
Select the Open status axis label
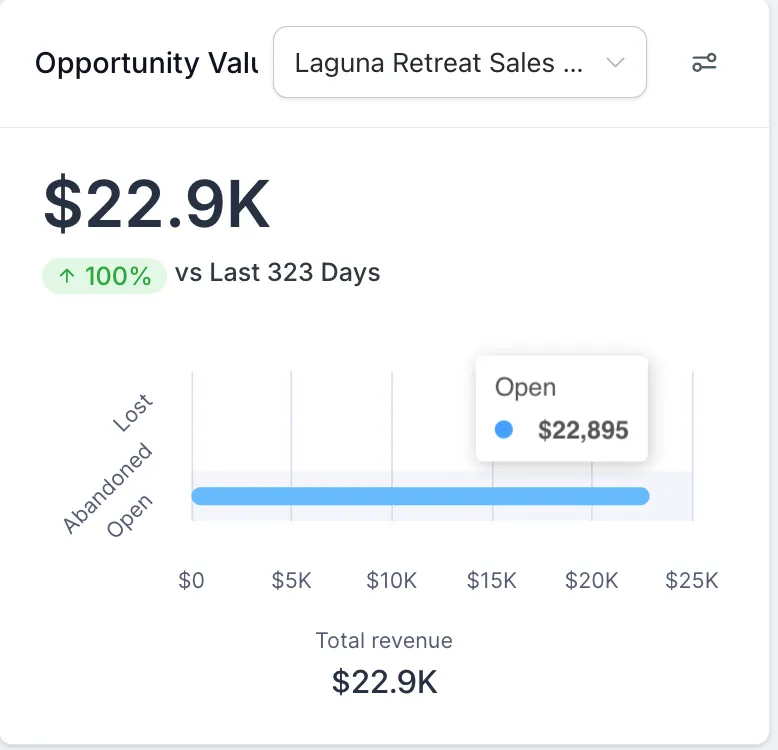(x=130, y=515)
